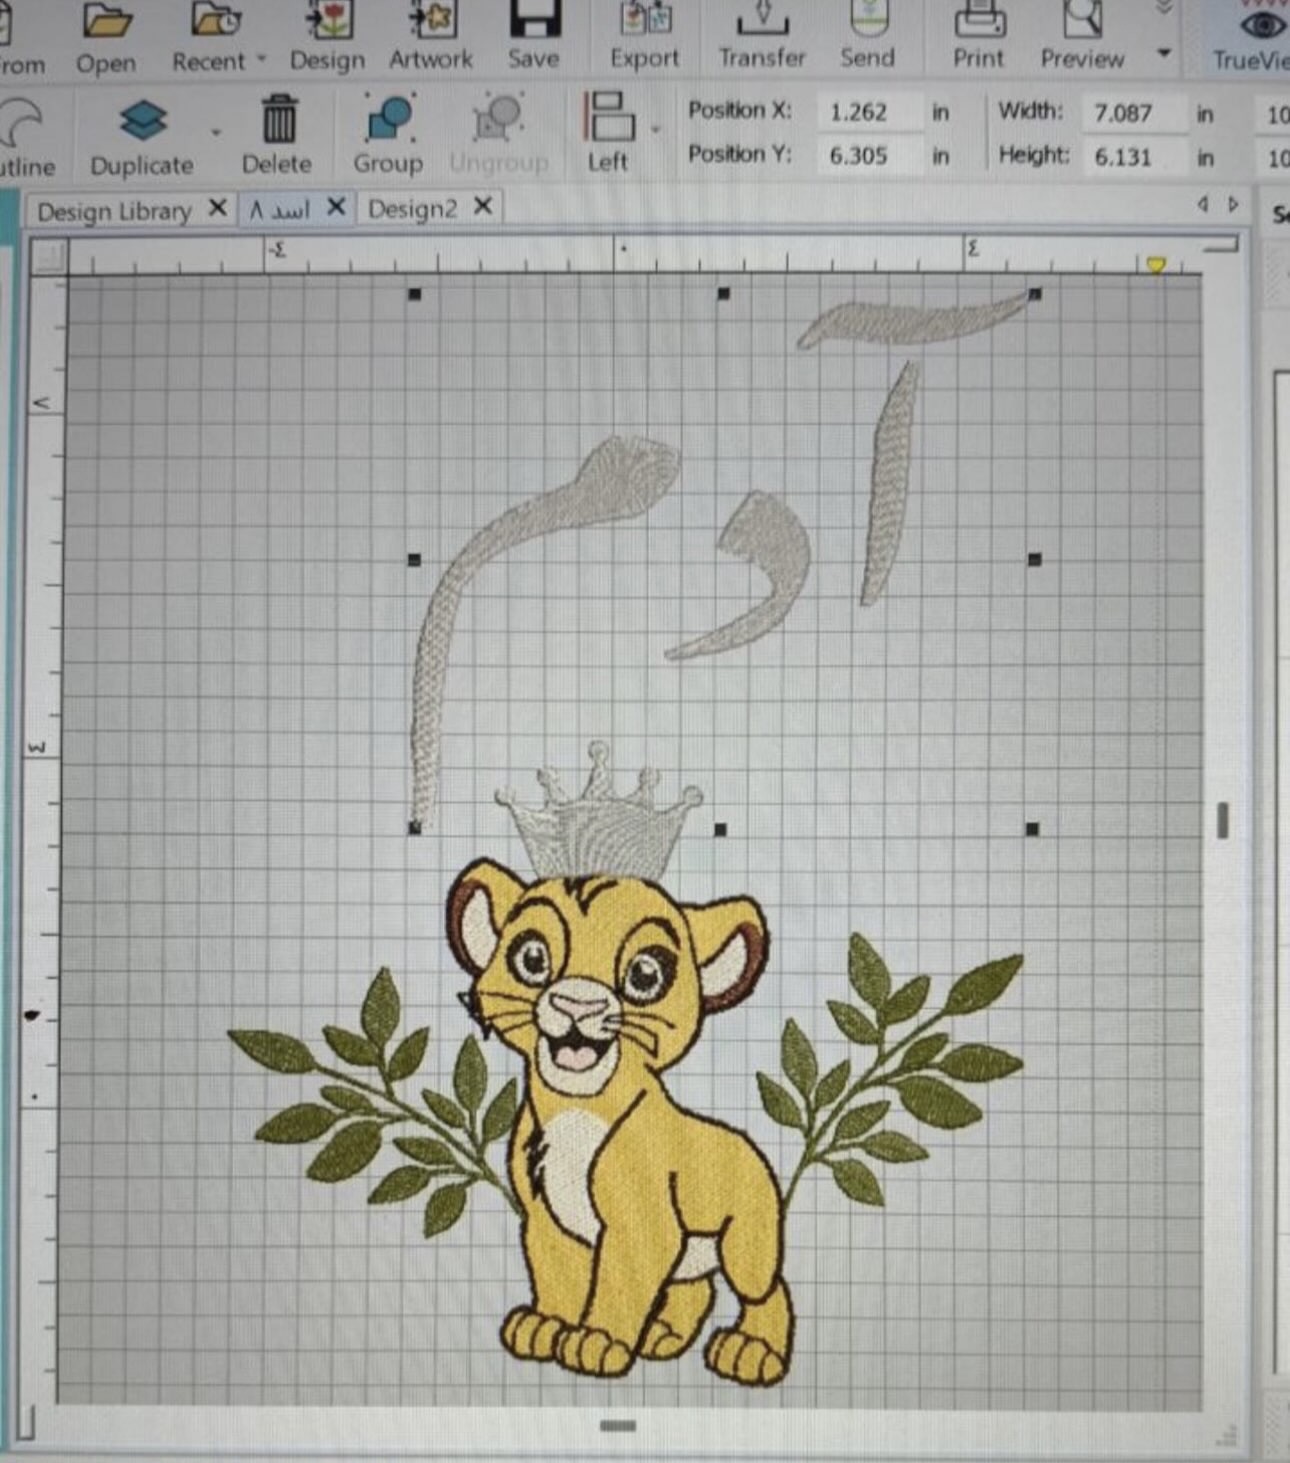Image resolution: width=1290 pixels, height=1463 pixels.
Task: Switch to the Design Library tab
Action: [x=114, y=212]
